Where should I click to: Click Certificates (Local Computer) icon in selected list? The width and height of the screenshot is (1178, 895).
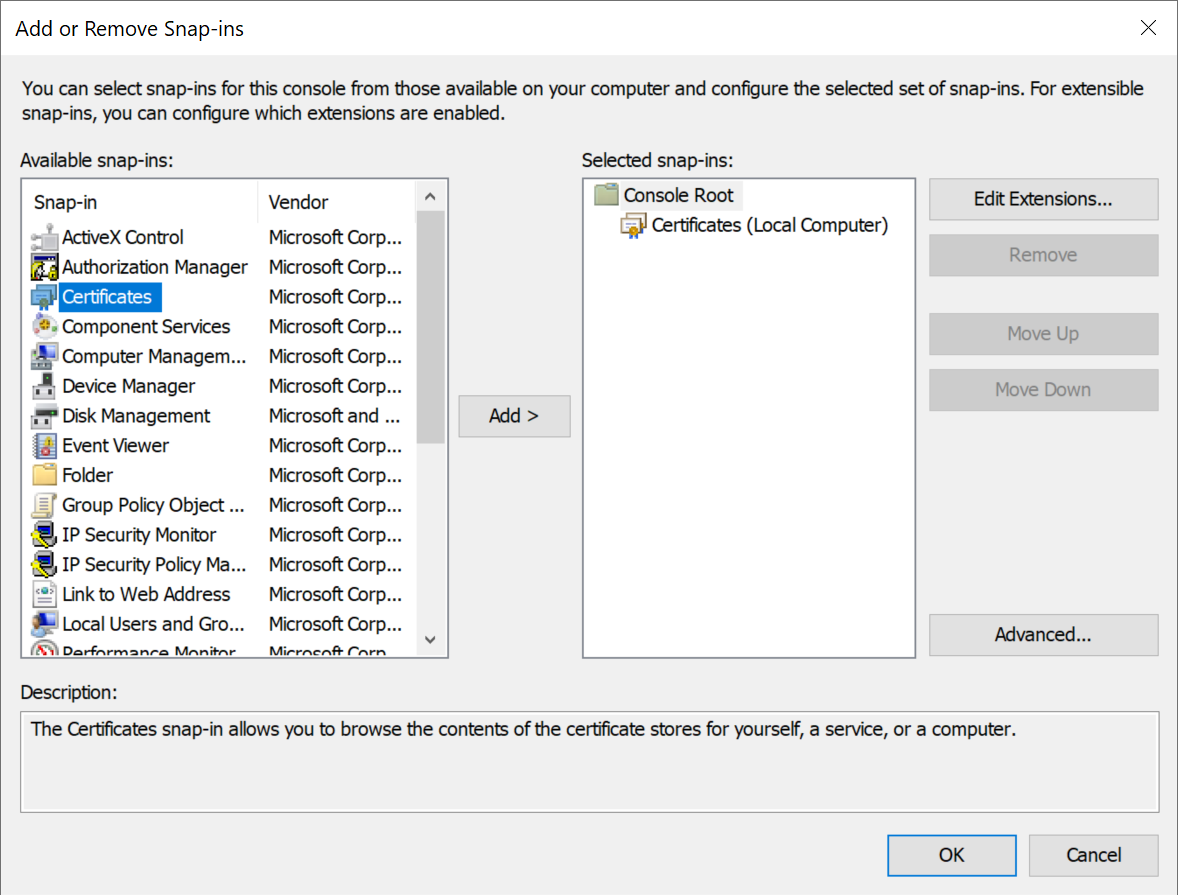633,226
